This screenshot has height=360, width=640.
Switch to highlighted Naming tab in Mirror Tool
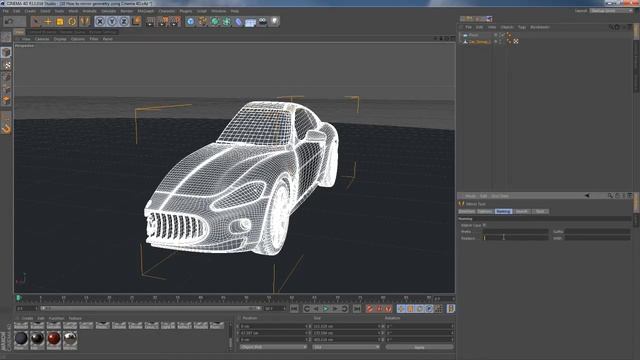coord(503,211)
